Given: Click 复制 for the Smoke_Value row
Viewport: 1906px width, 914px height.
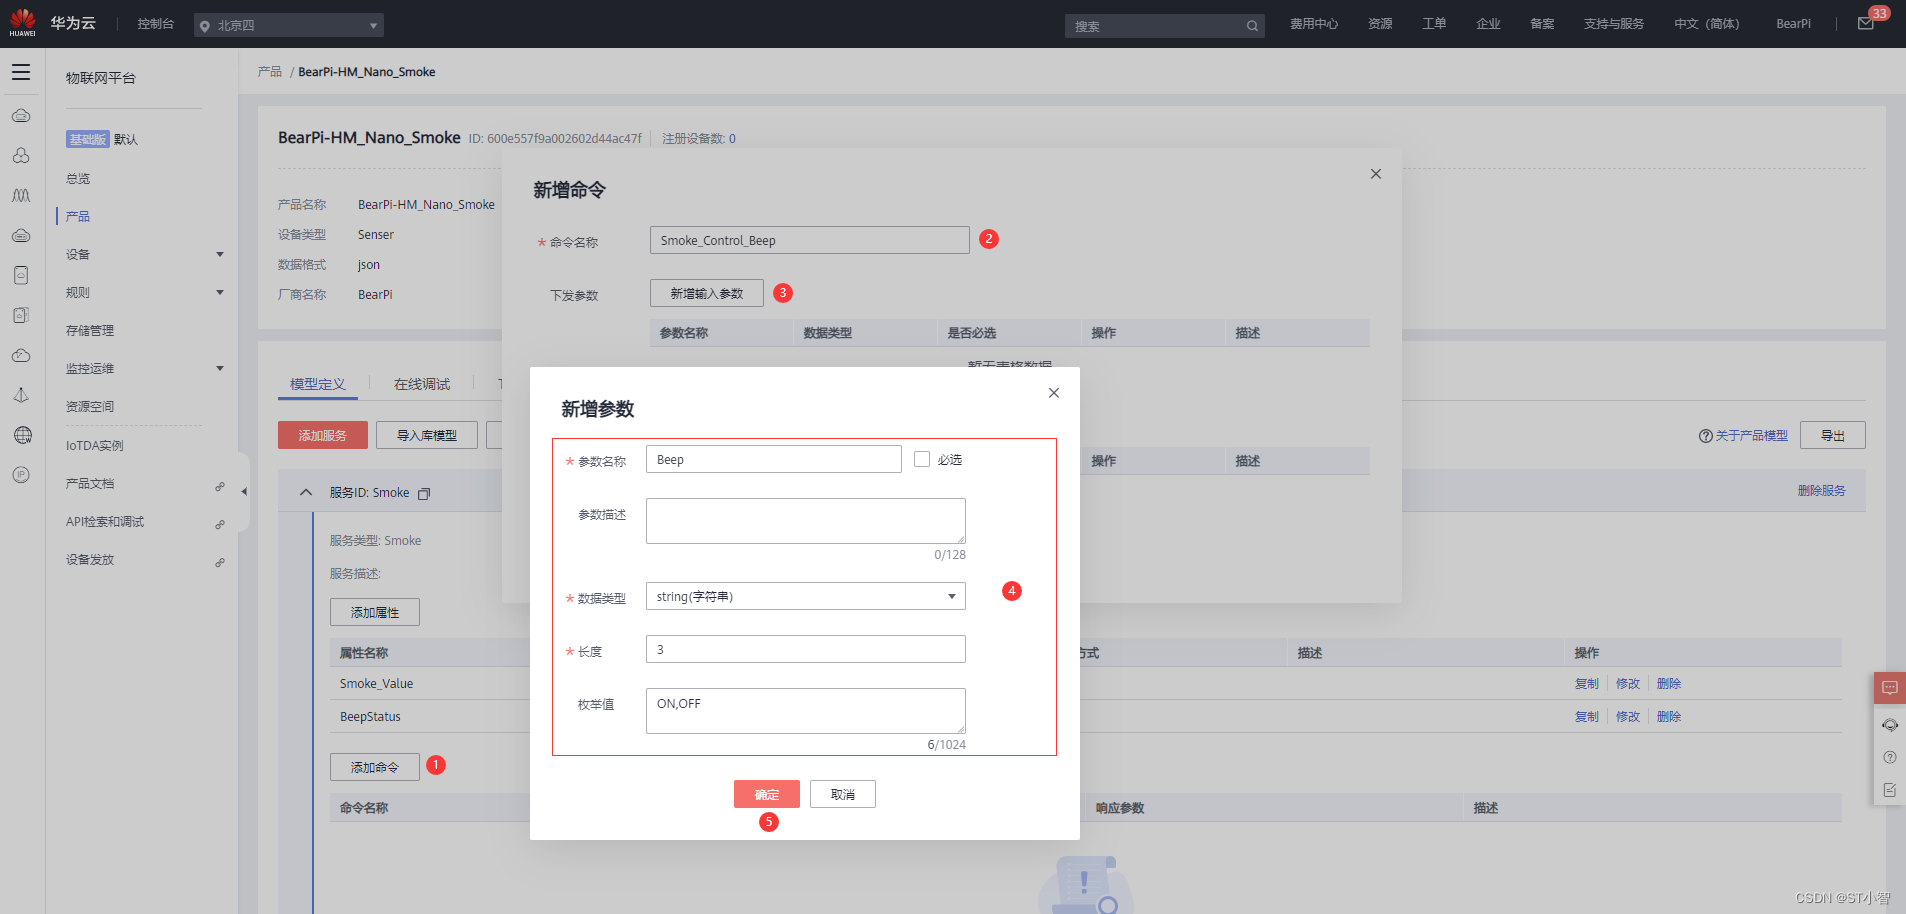Looking at the screenshot, I should coord(1587,683).
